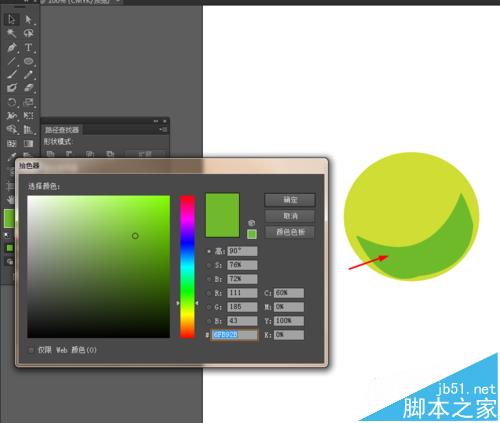Click the yellow Y field showing 100%
The image size is (500, 423).
(x=289, y=321)
